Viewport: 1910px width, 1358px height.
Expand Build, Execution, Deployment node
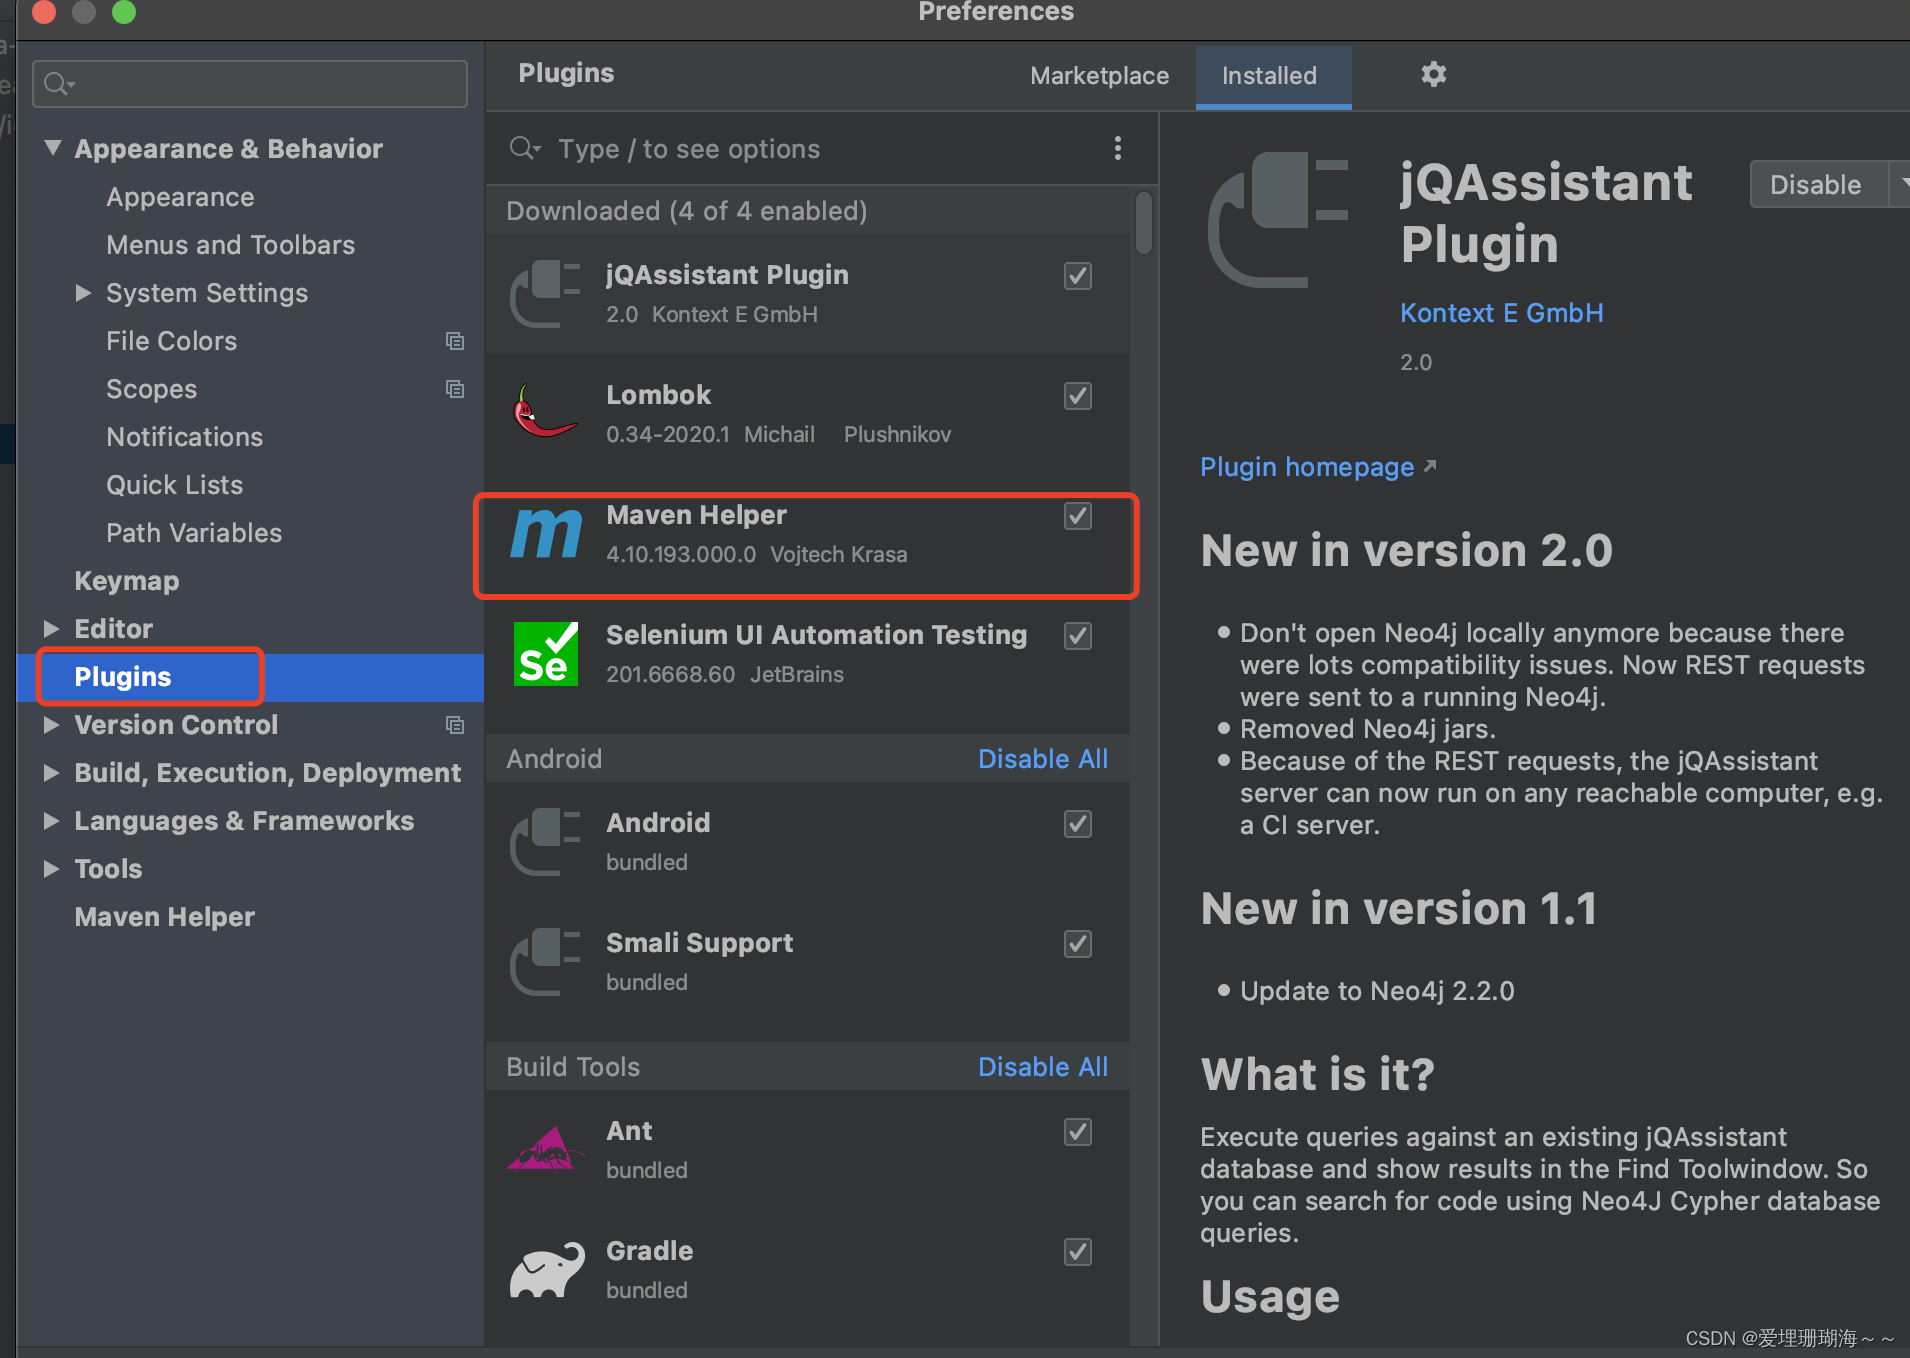[52, 772]
